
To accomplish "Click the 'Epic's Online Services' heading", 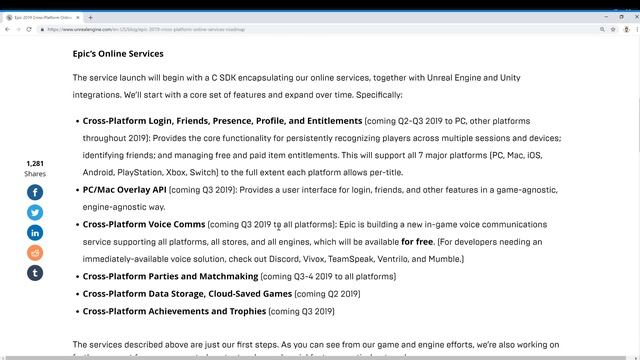I will pyautogui.click(x=118, y=54).
